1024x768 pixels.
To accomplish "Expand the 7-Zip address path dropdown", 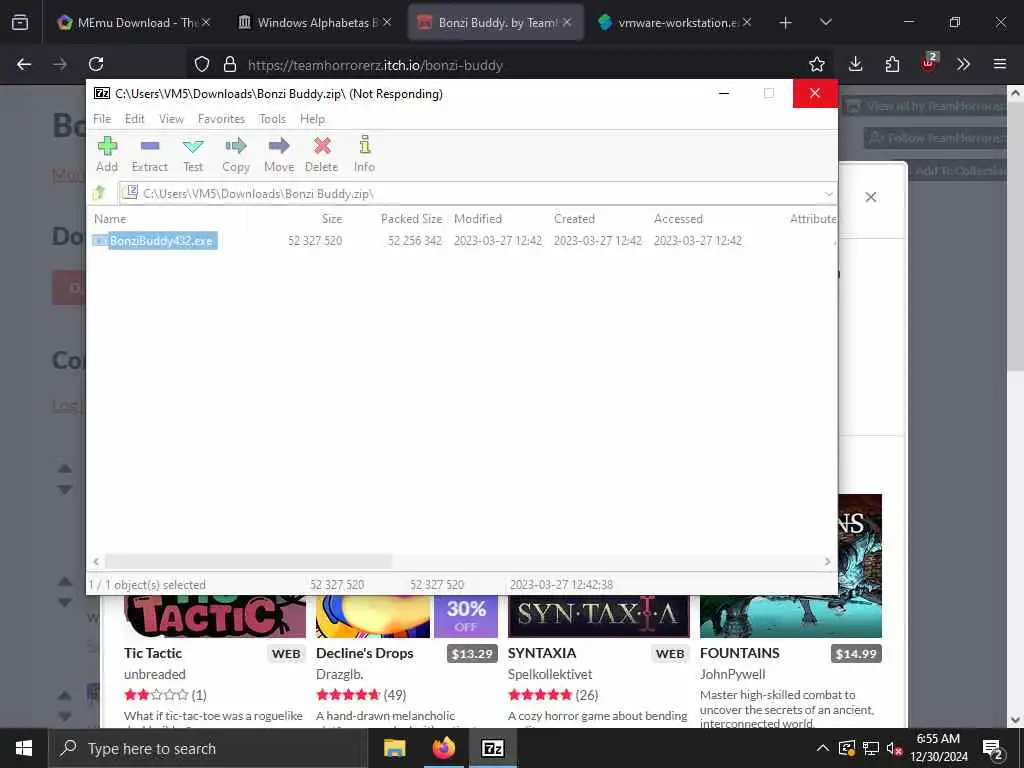I will [x=828, y=193].
